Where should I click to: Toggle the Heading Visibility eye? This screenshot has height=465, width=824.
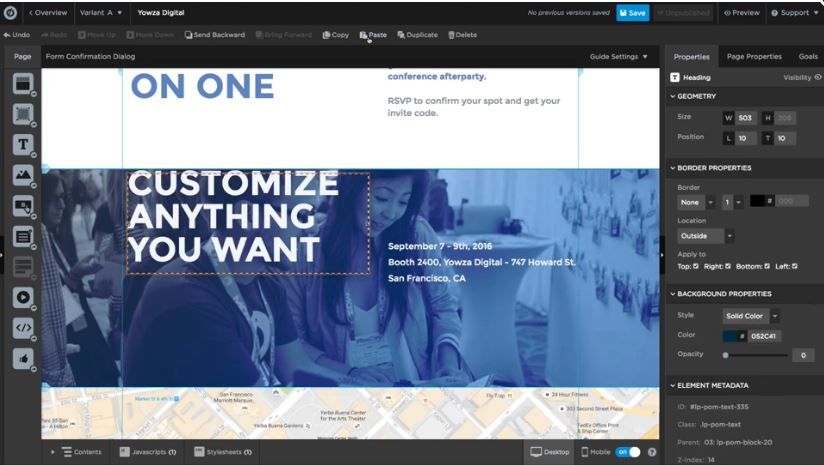coord(818,77)
